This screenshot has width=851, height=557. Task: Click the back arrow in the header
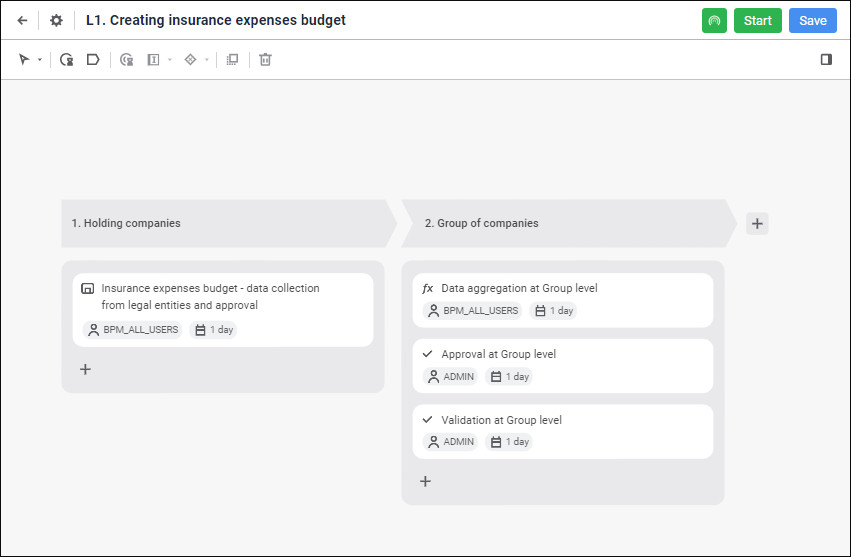pyautogui.click(x=23, y=20)
